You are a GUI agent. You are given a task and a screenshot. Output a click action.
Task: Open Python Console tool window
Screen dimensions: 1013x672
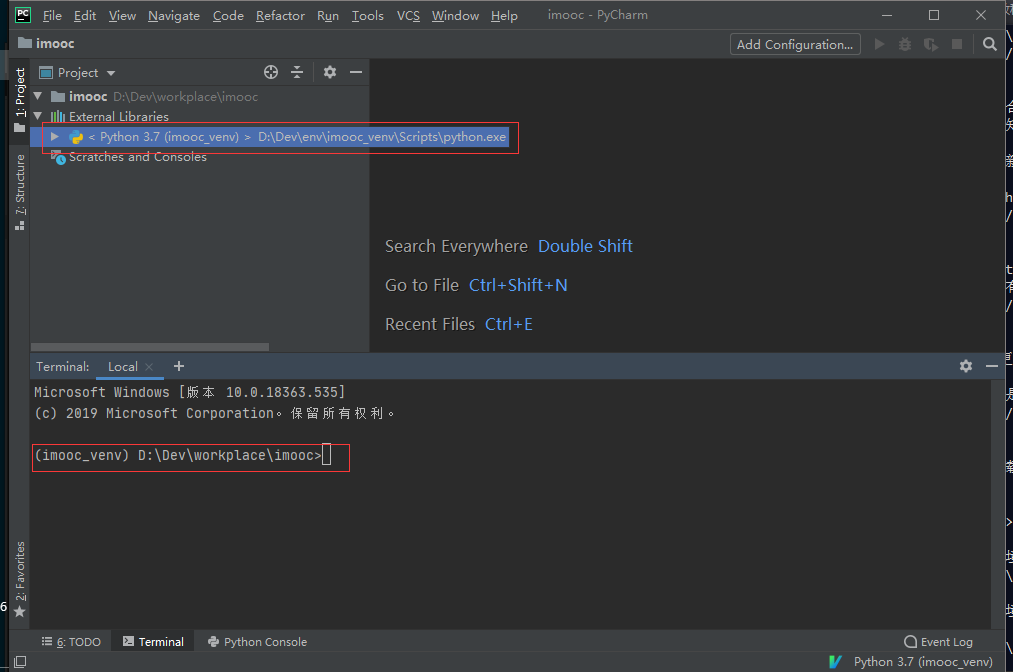coord(257,642)
